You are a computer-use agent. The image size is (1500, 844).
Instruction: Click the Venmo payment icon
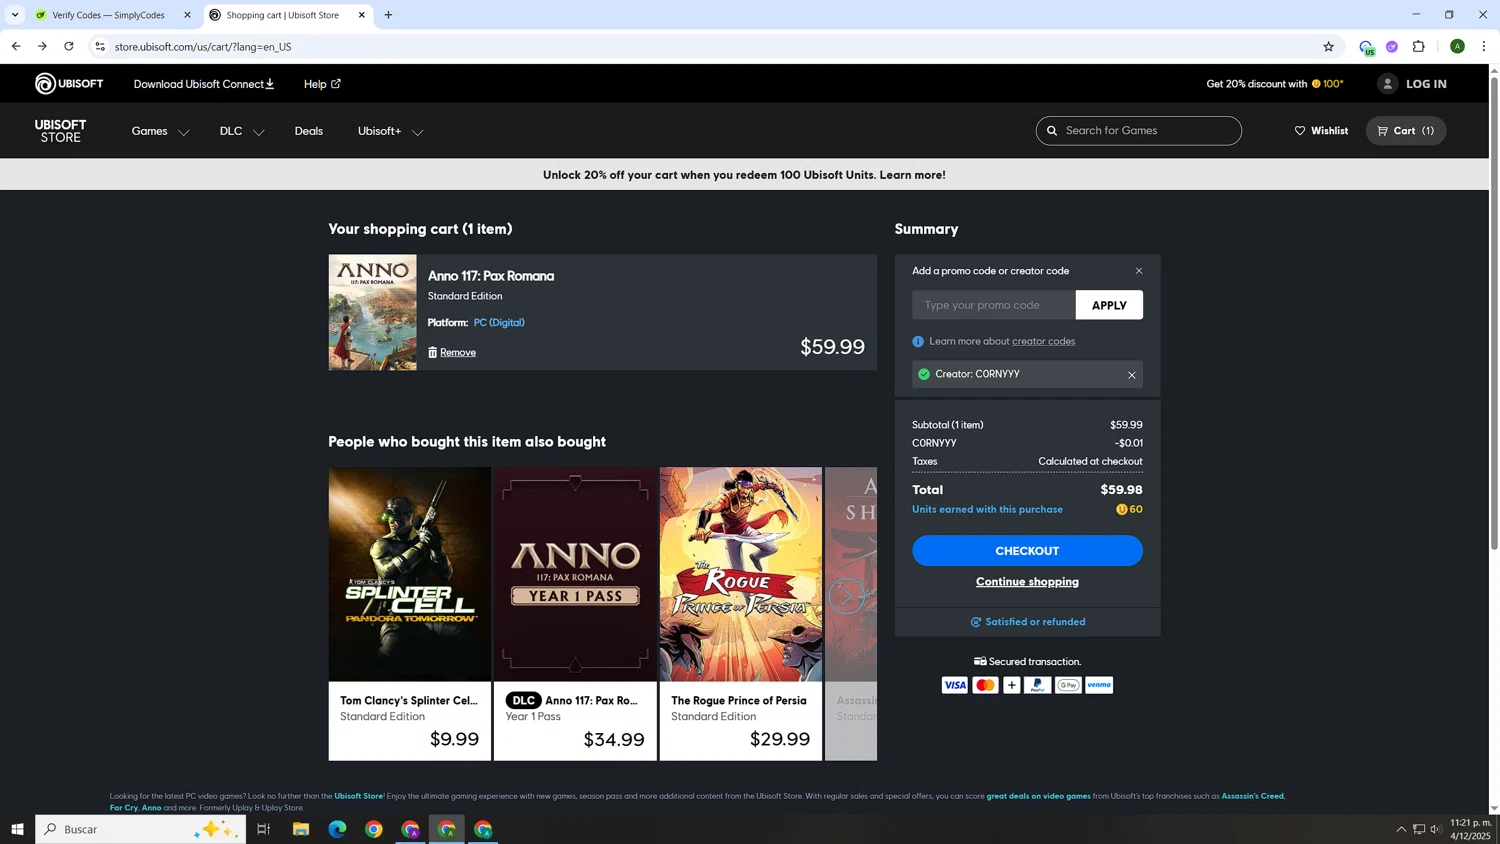tap(1099, 685)
